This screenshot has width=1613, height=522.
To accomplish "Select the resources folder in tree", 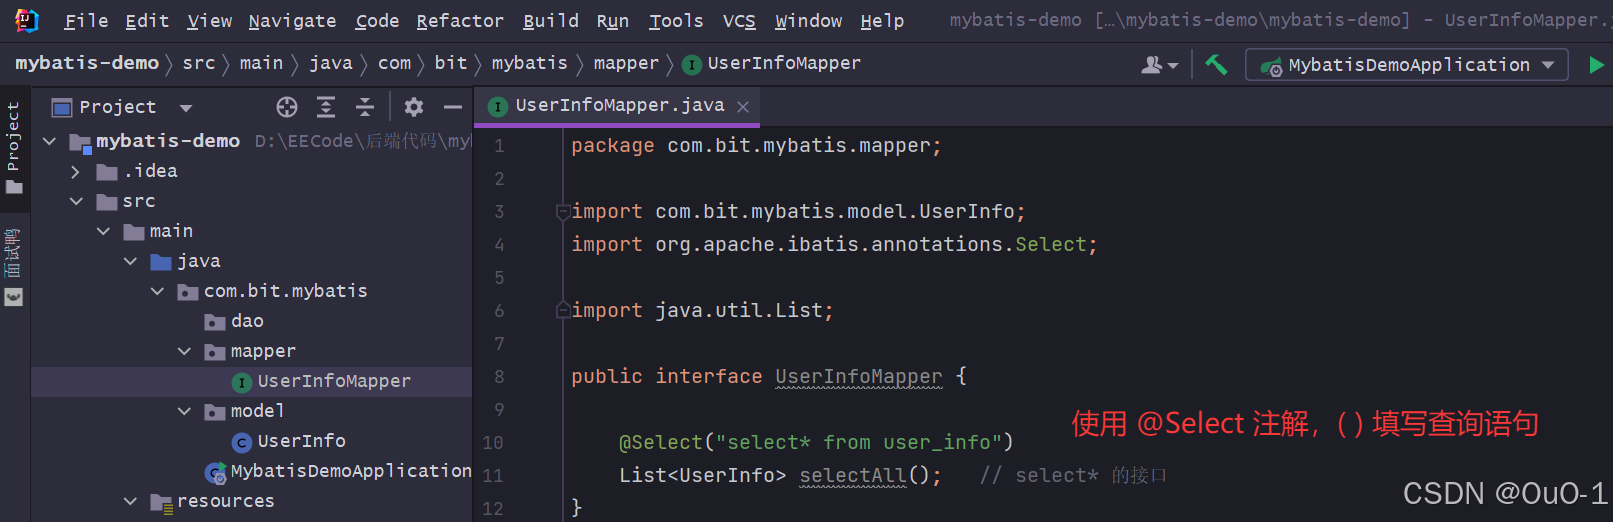I will (x=213, y=501).
